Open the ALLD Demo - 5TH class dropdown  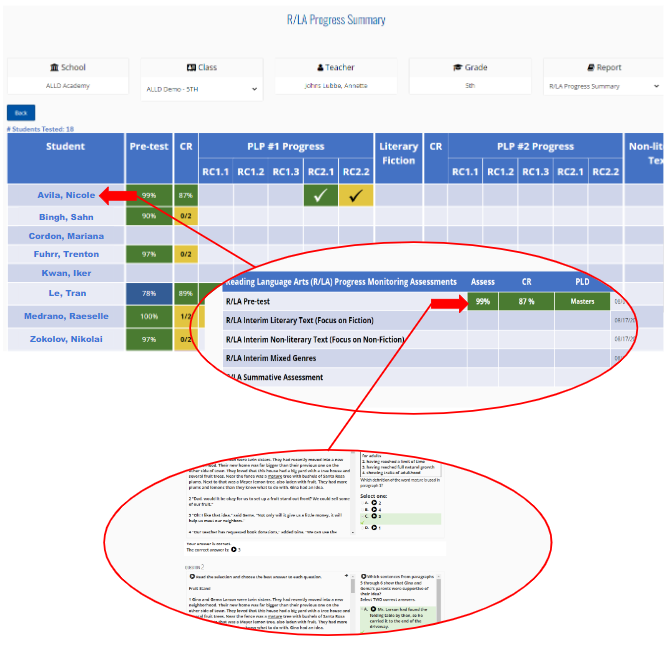click(201, 87)
